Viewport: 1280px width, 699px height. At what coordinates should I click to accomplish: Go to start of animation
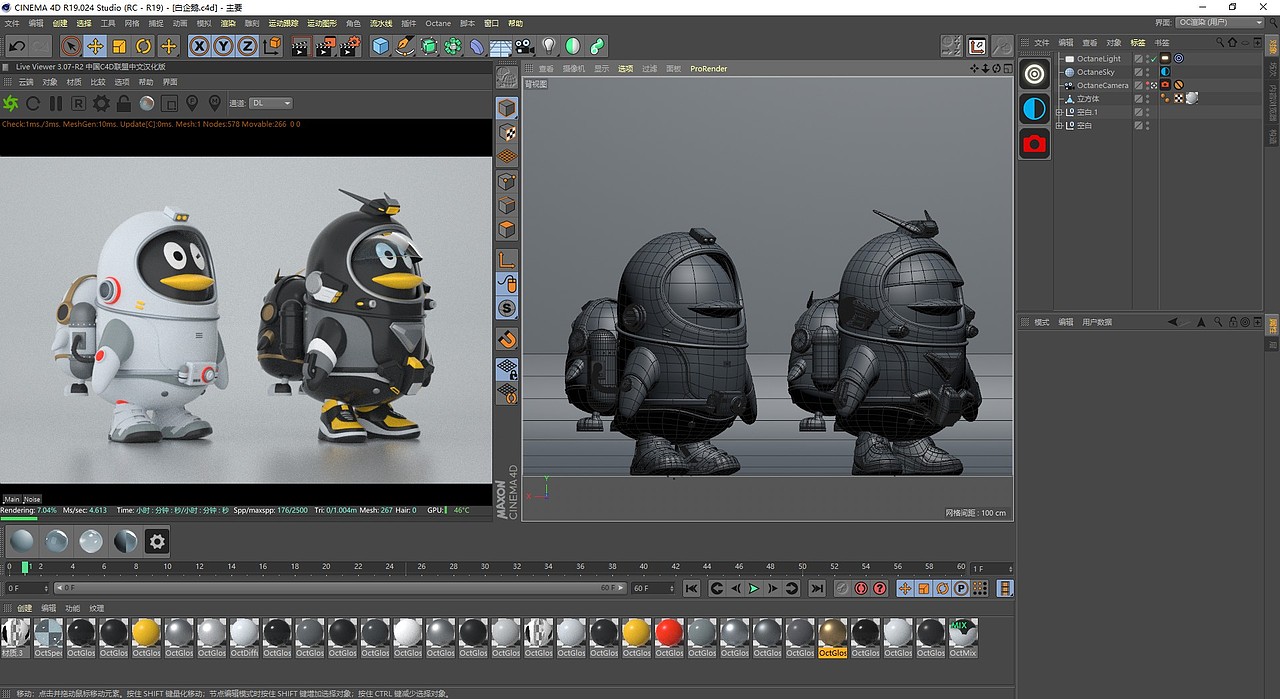tap(691, 588)
